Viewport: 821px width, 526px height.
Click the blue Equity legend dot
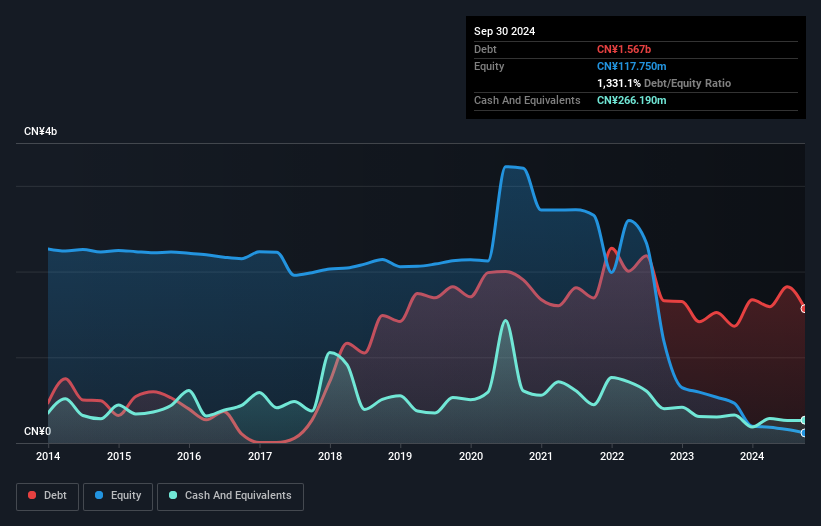[x=99, y=495]
